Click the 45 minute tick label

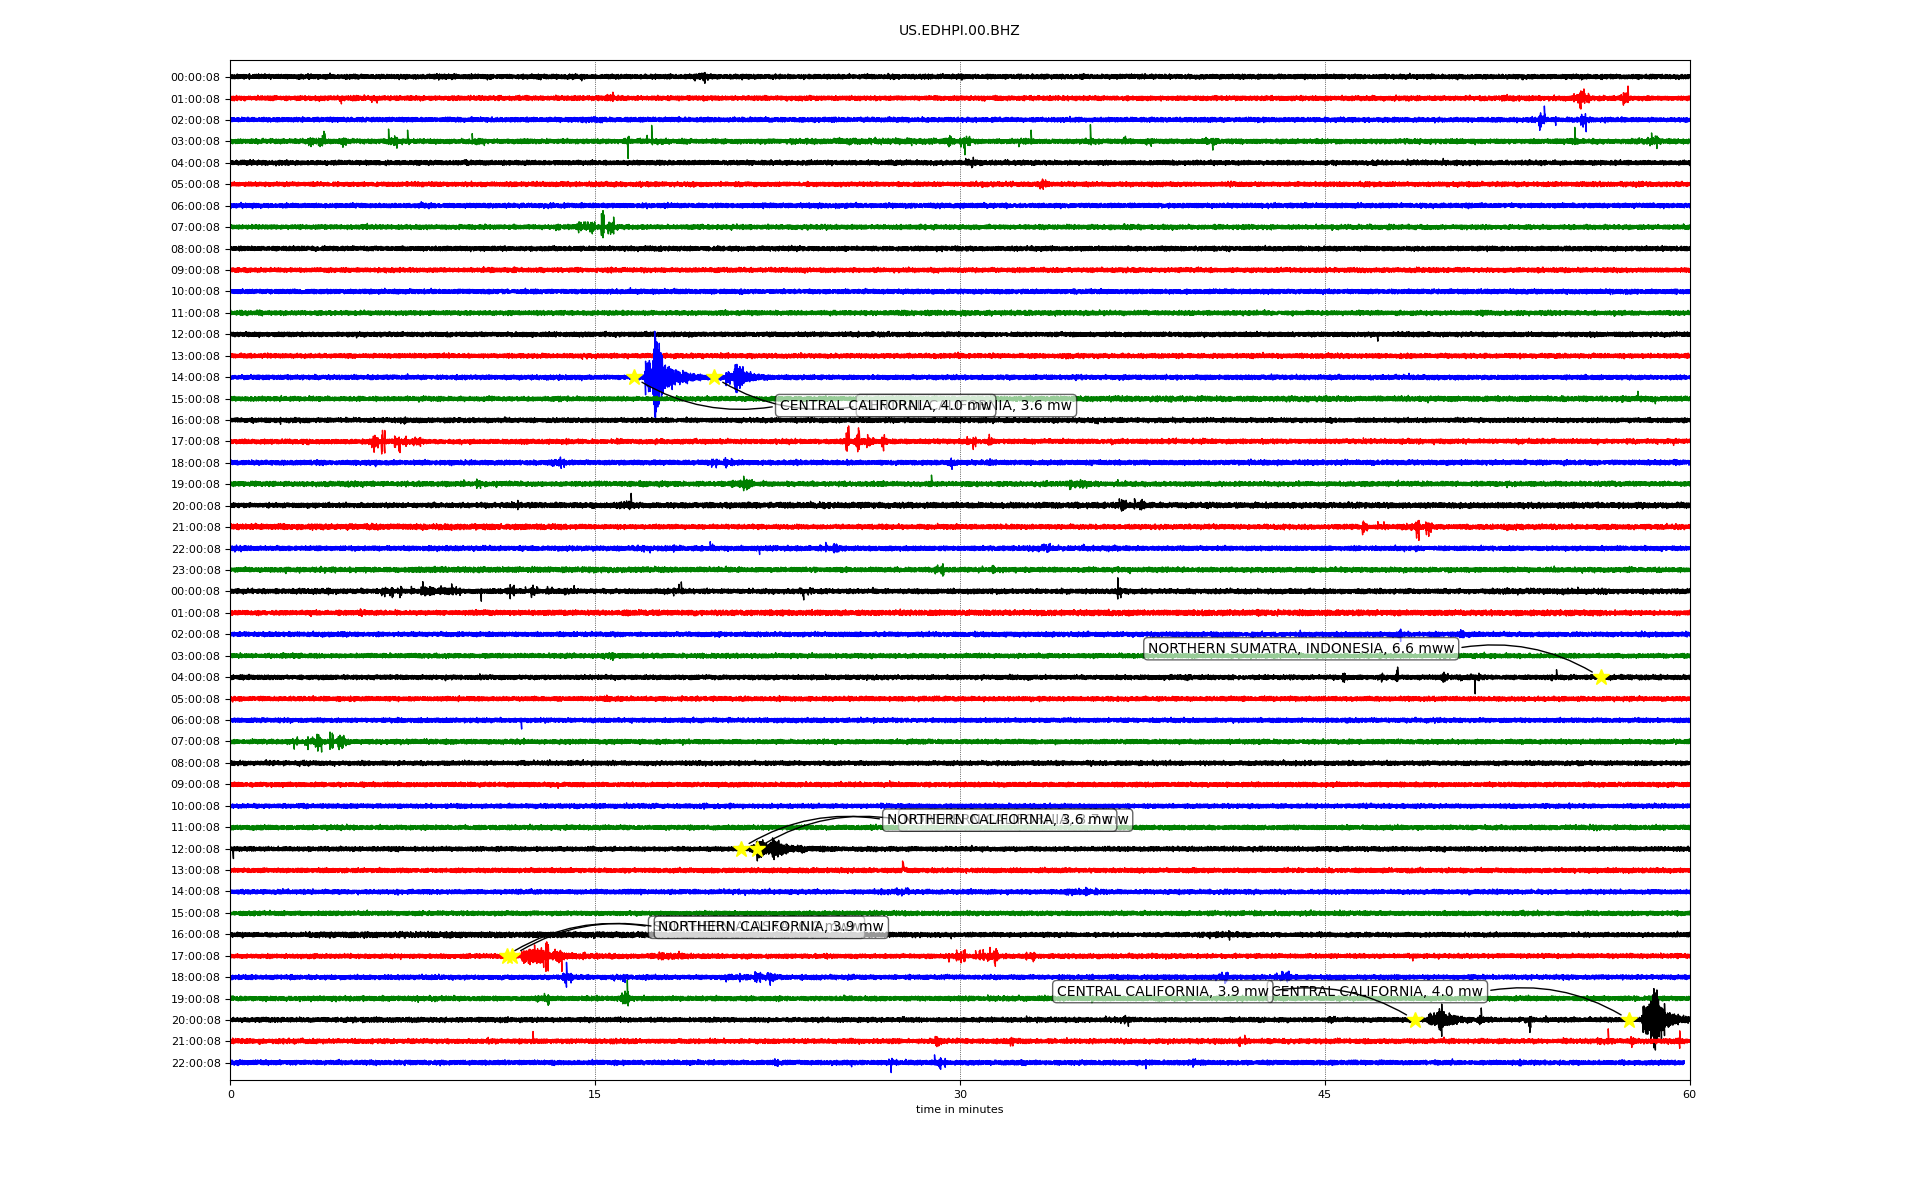point(1324,1094)
